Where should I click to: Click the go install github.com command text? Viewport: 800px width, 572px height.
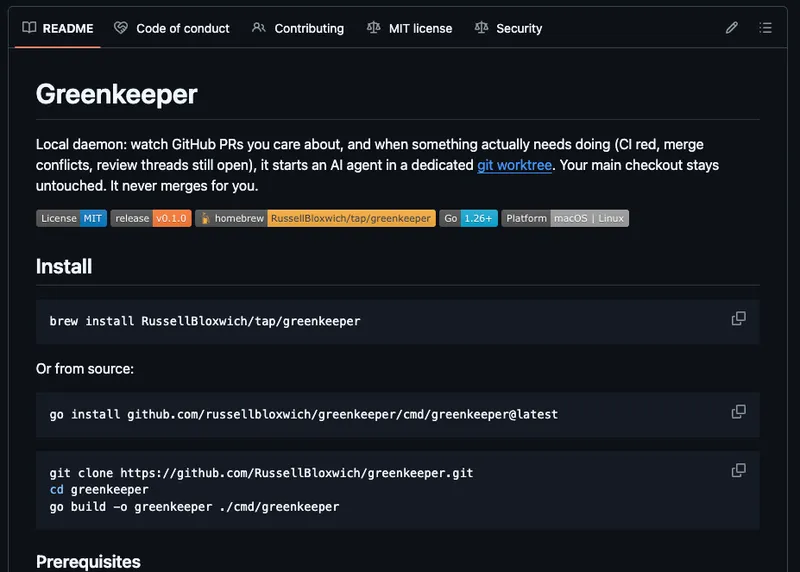(x=304, y=414)
